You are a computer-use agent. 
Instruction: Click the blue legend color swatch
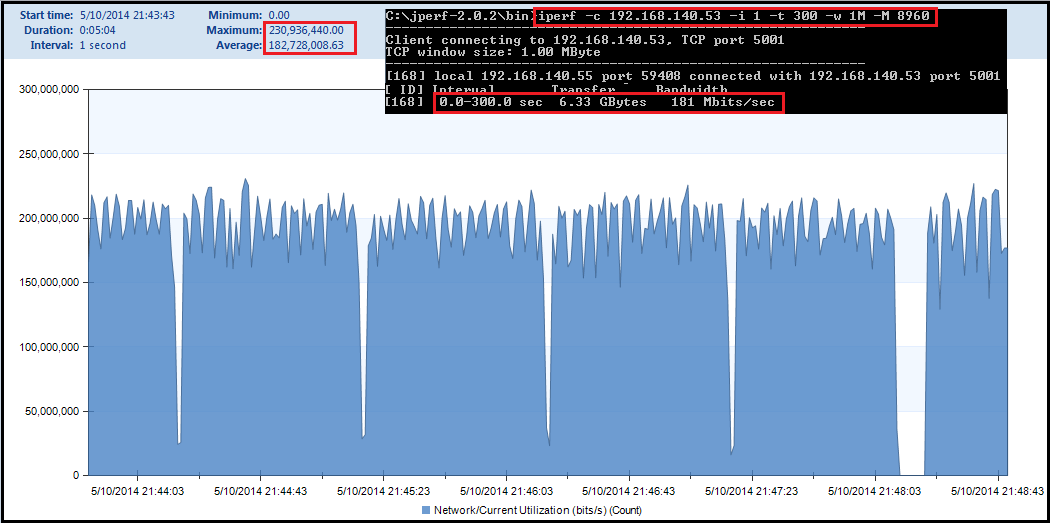click(x=426, y=510)
